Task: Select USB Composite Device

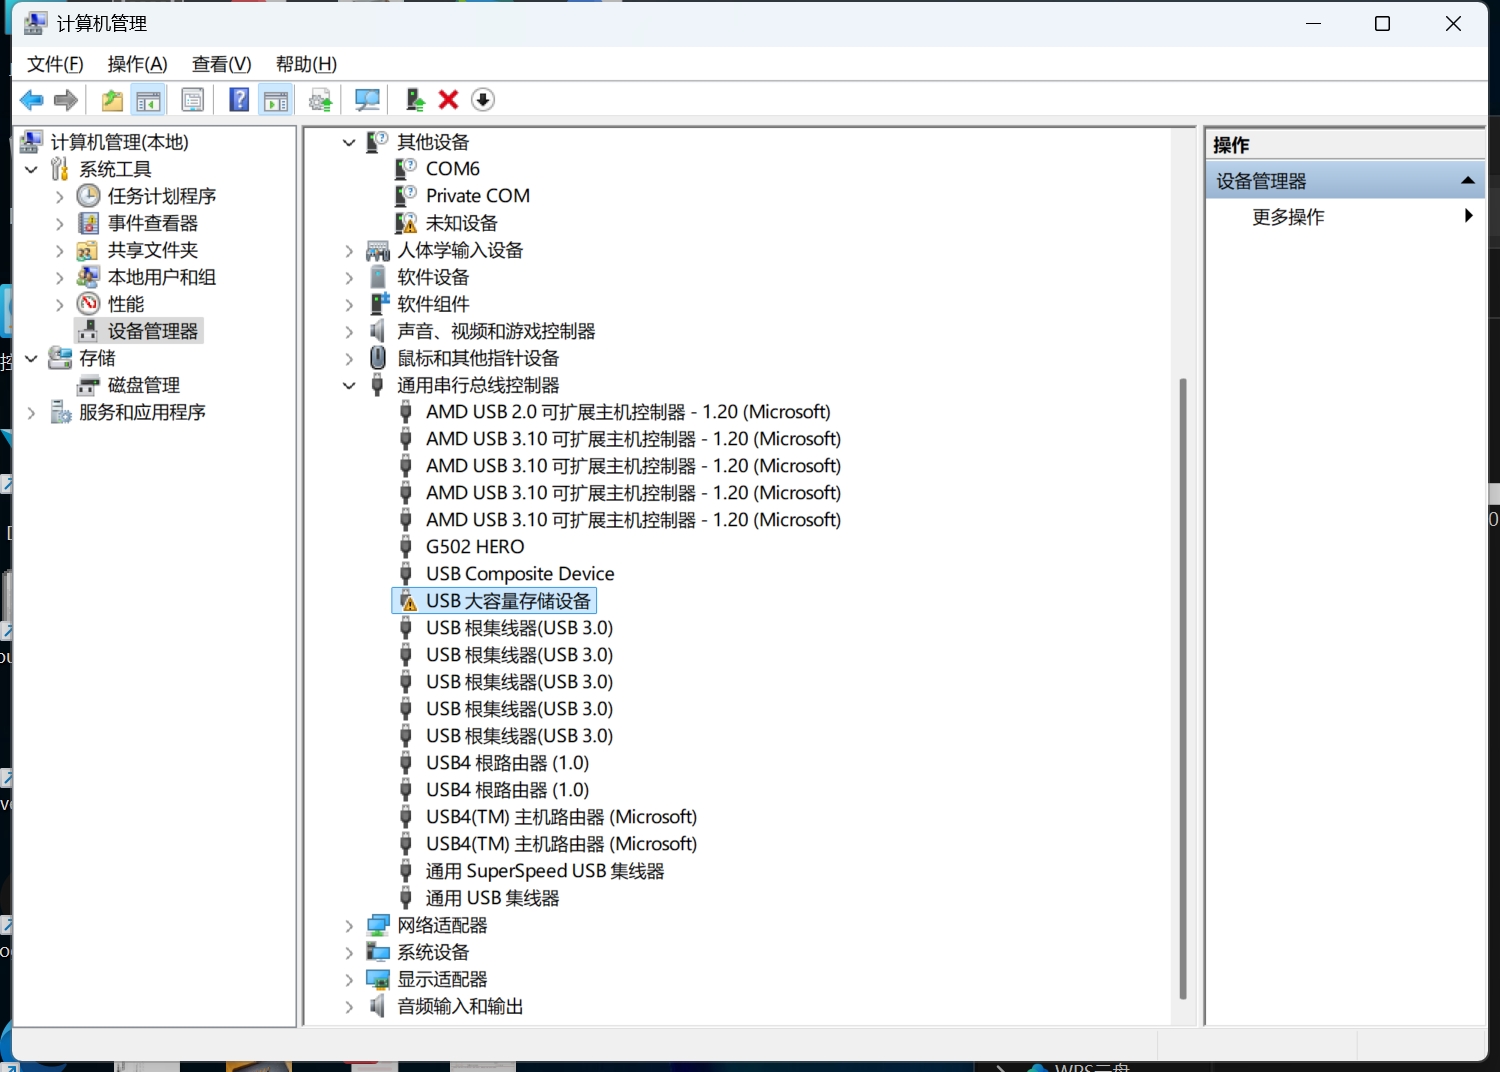Action: point(520,574)
